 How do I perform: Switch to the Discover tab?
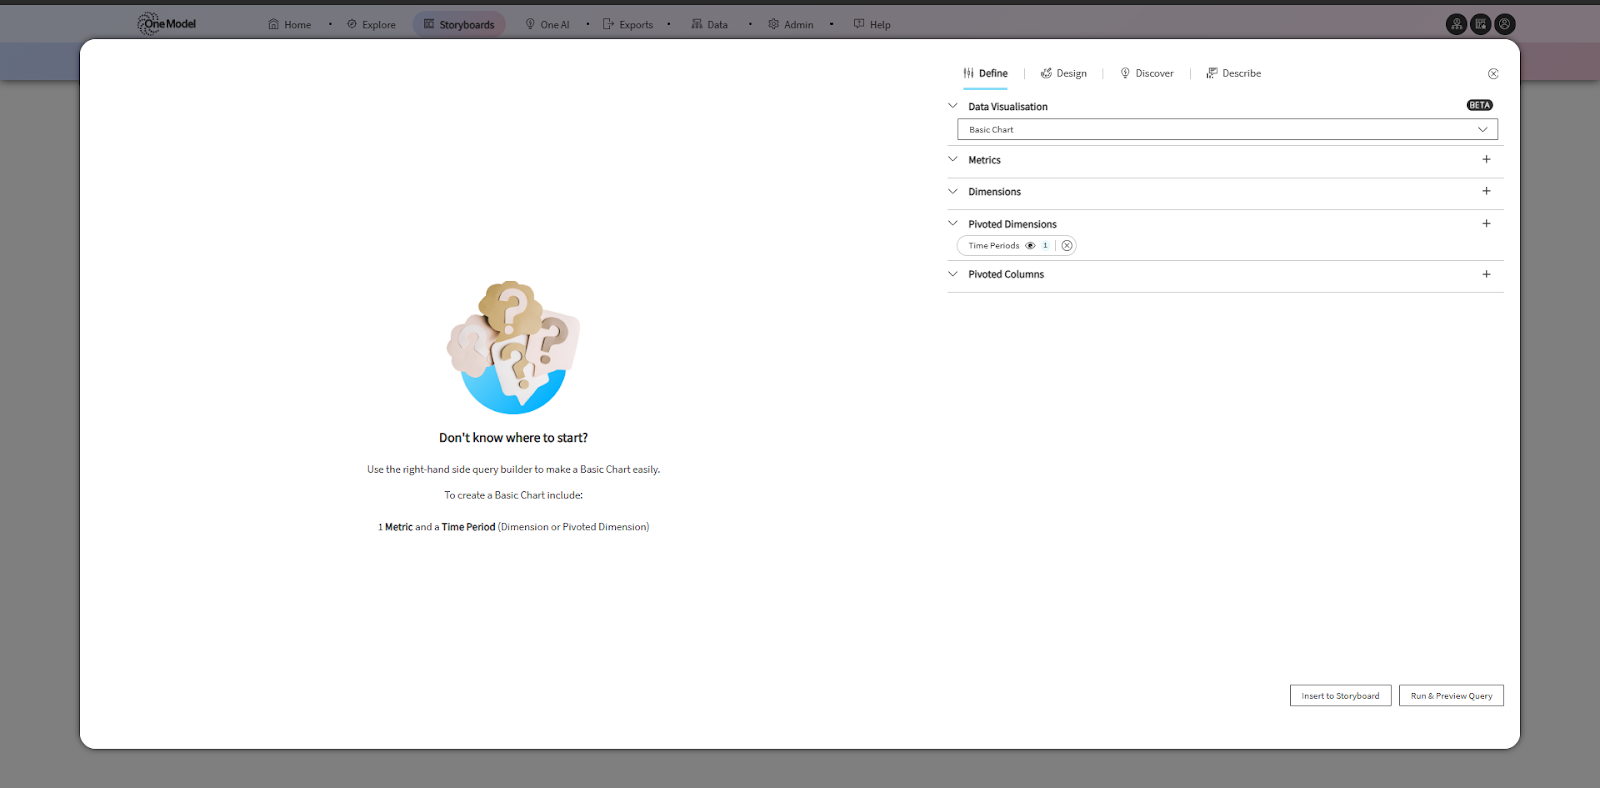tap(1147, 74)
